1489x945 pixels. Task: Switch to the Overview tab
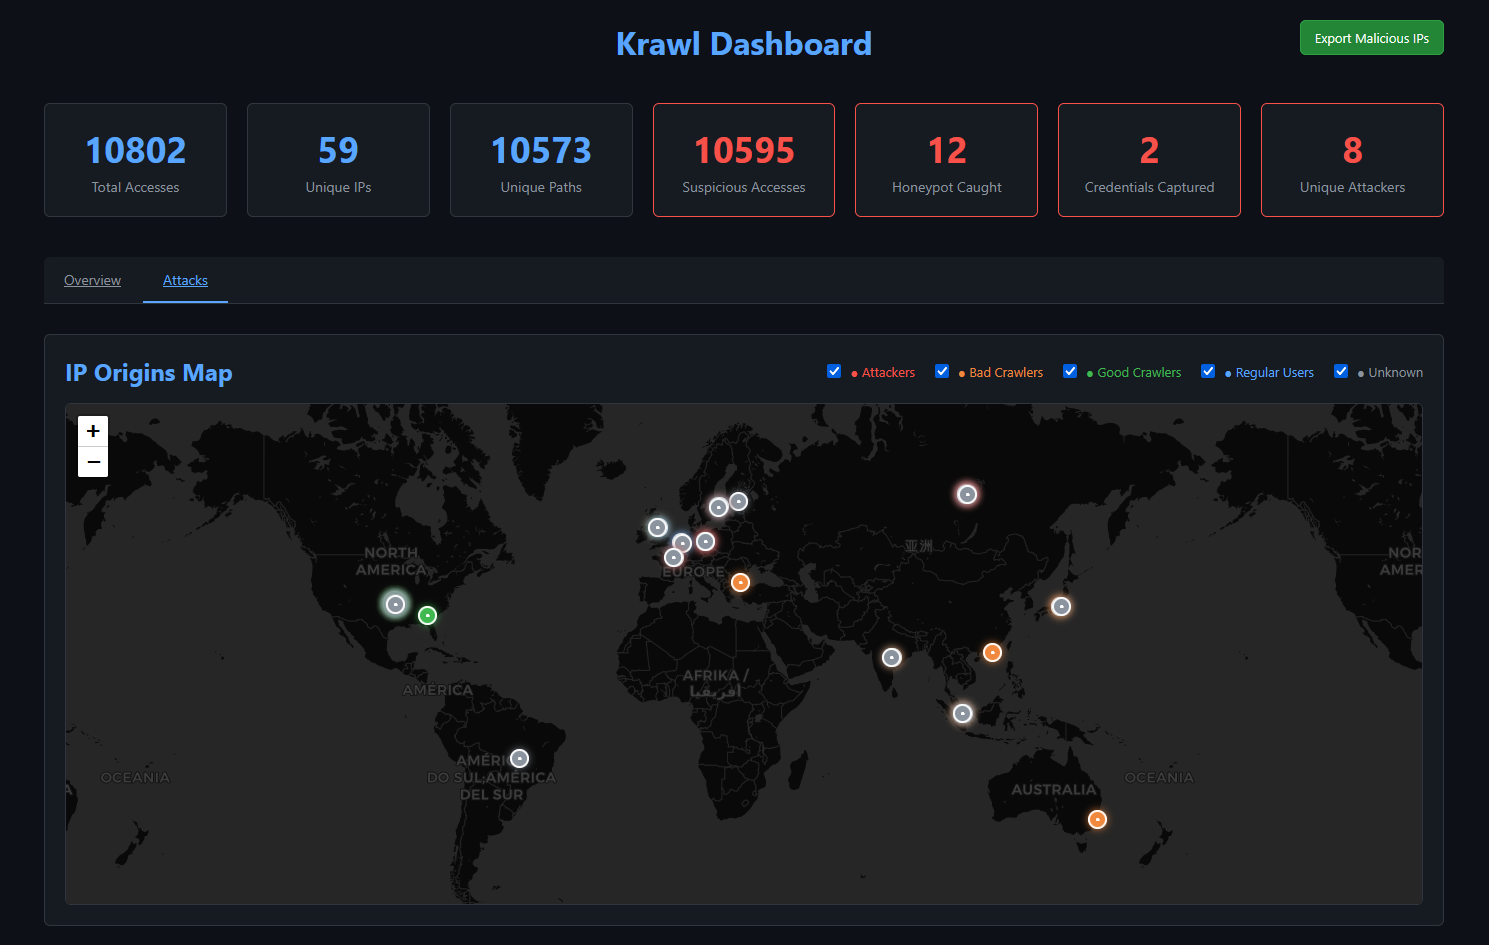coord(92,280)
